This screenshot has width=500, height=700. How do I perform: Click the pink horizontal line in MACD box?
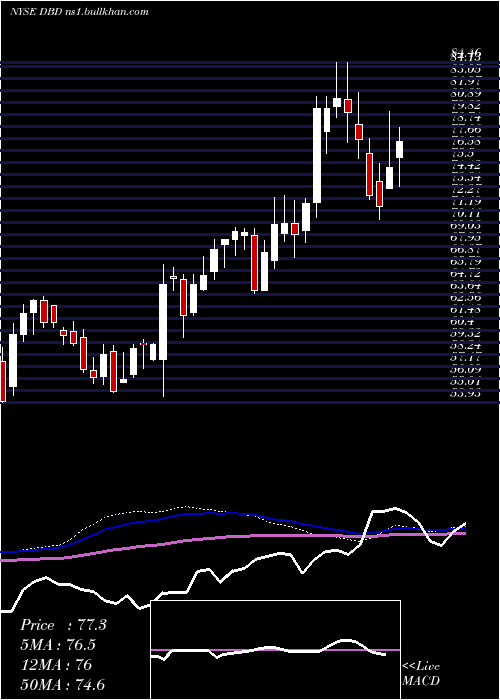point(275,650)
